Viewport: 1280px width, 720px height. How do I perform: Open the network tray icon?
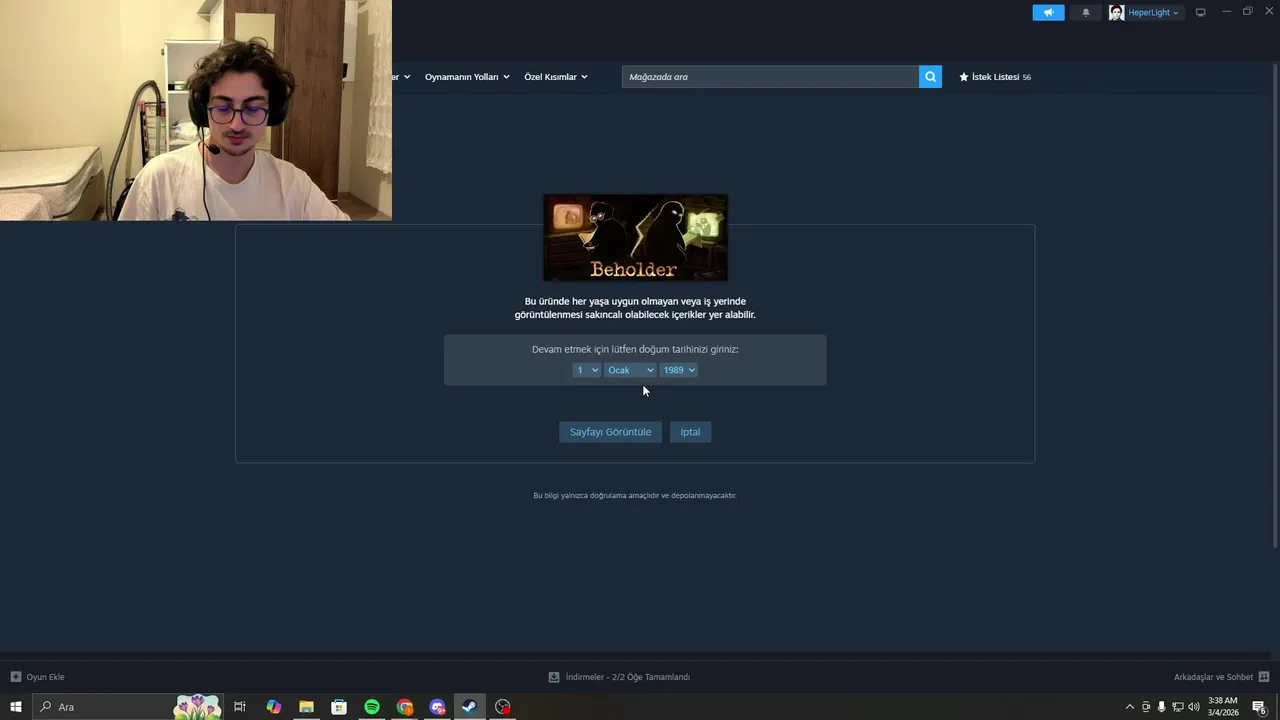point(1178,707)
